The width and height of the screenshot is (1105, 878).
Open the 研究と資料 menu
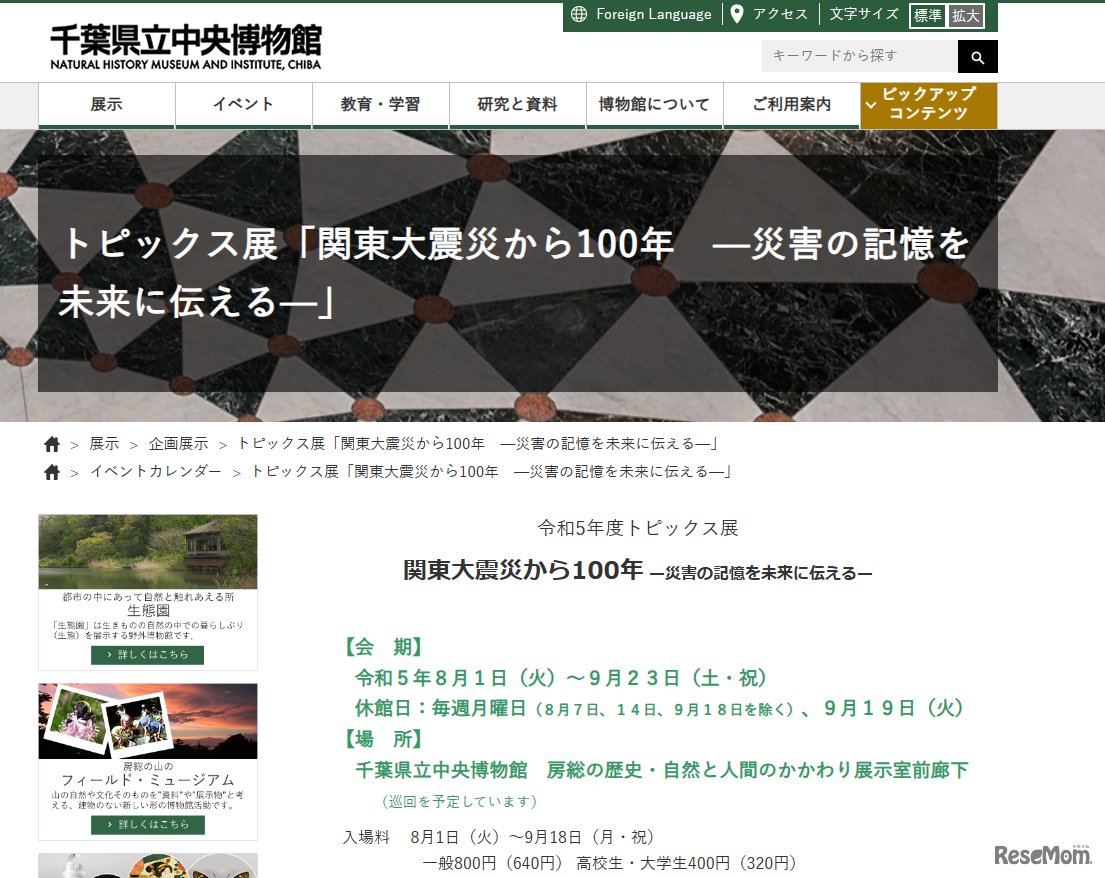point(517,104)
